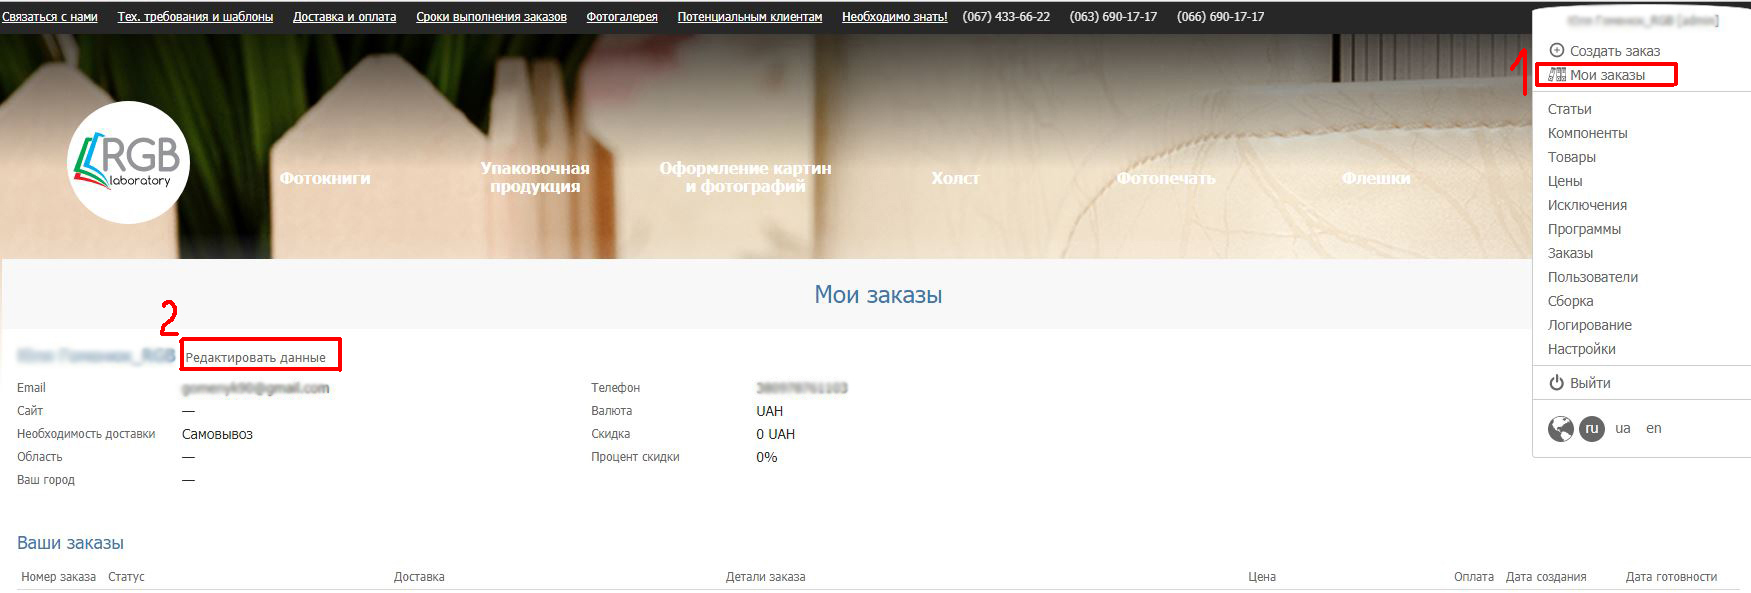Open Пользователи in admin menu
The height and width of the screenshot is (593, 1751).
pyautogui.click(x=1592, y=277)
